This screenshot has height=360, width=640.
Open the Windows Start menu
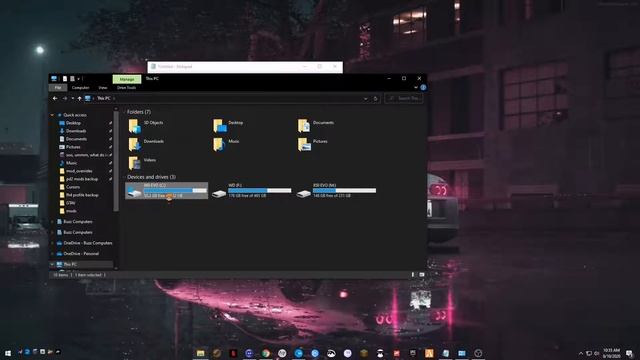coord(8,353)
